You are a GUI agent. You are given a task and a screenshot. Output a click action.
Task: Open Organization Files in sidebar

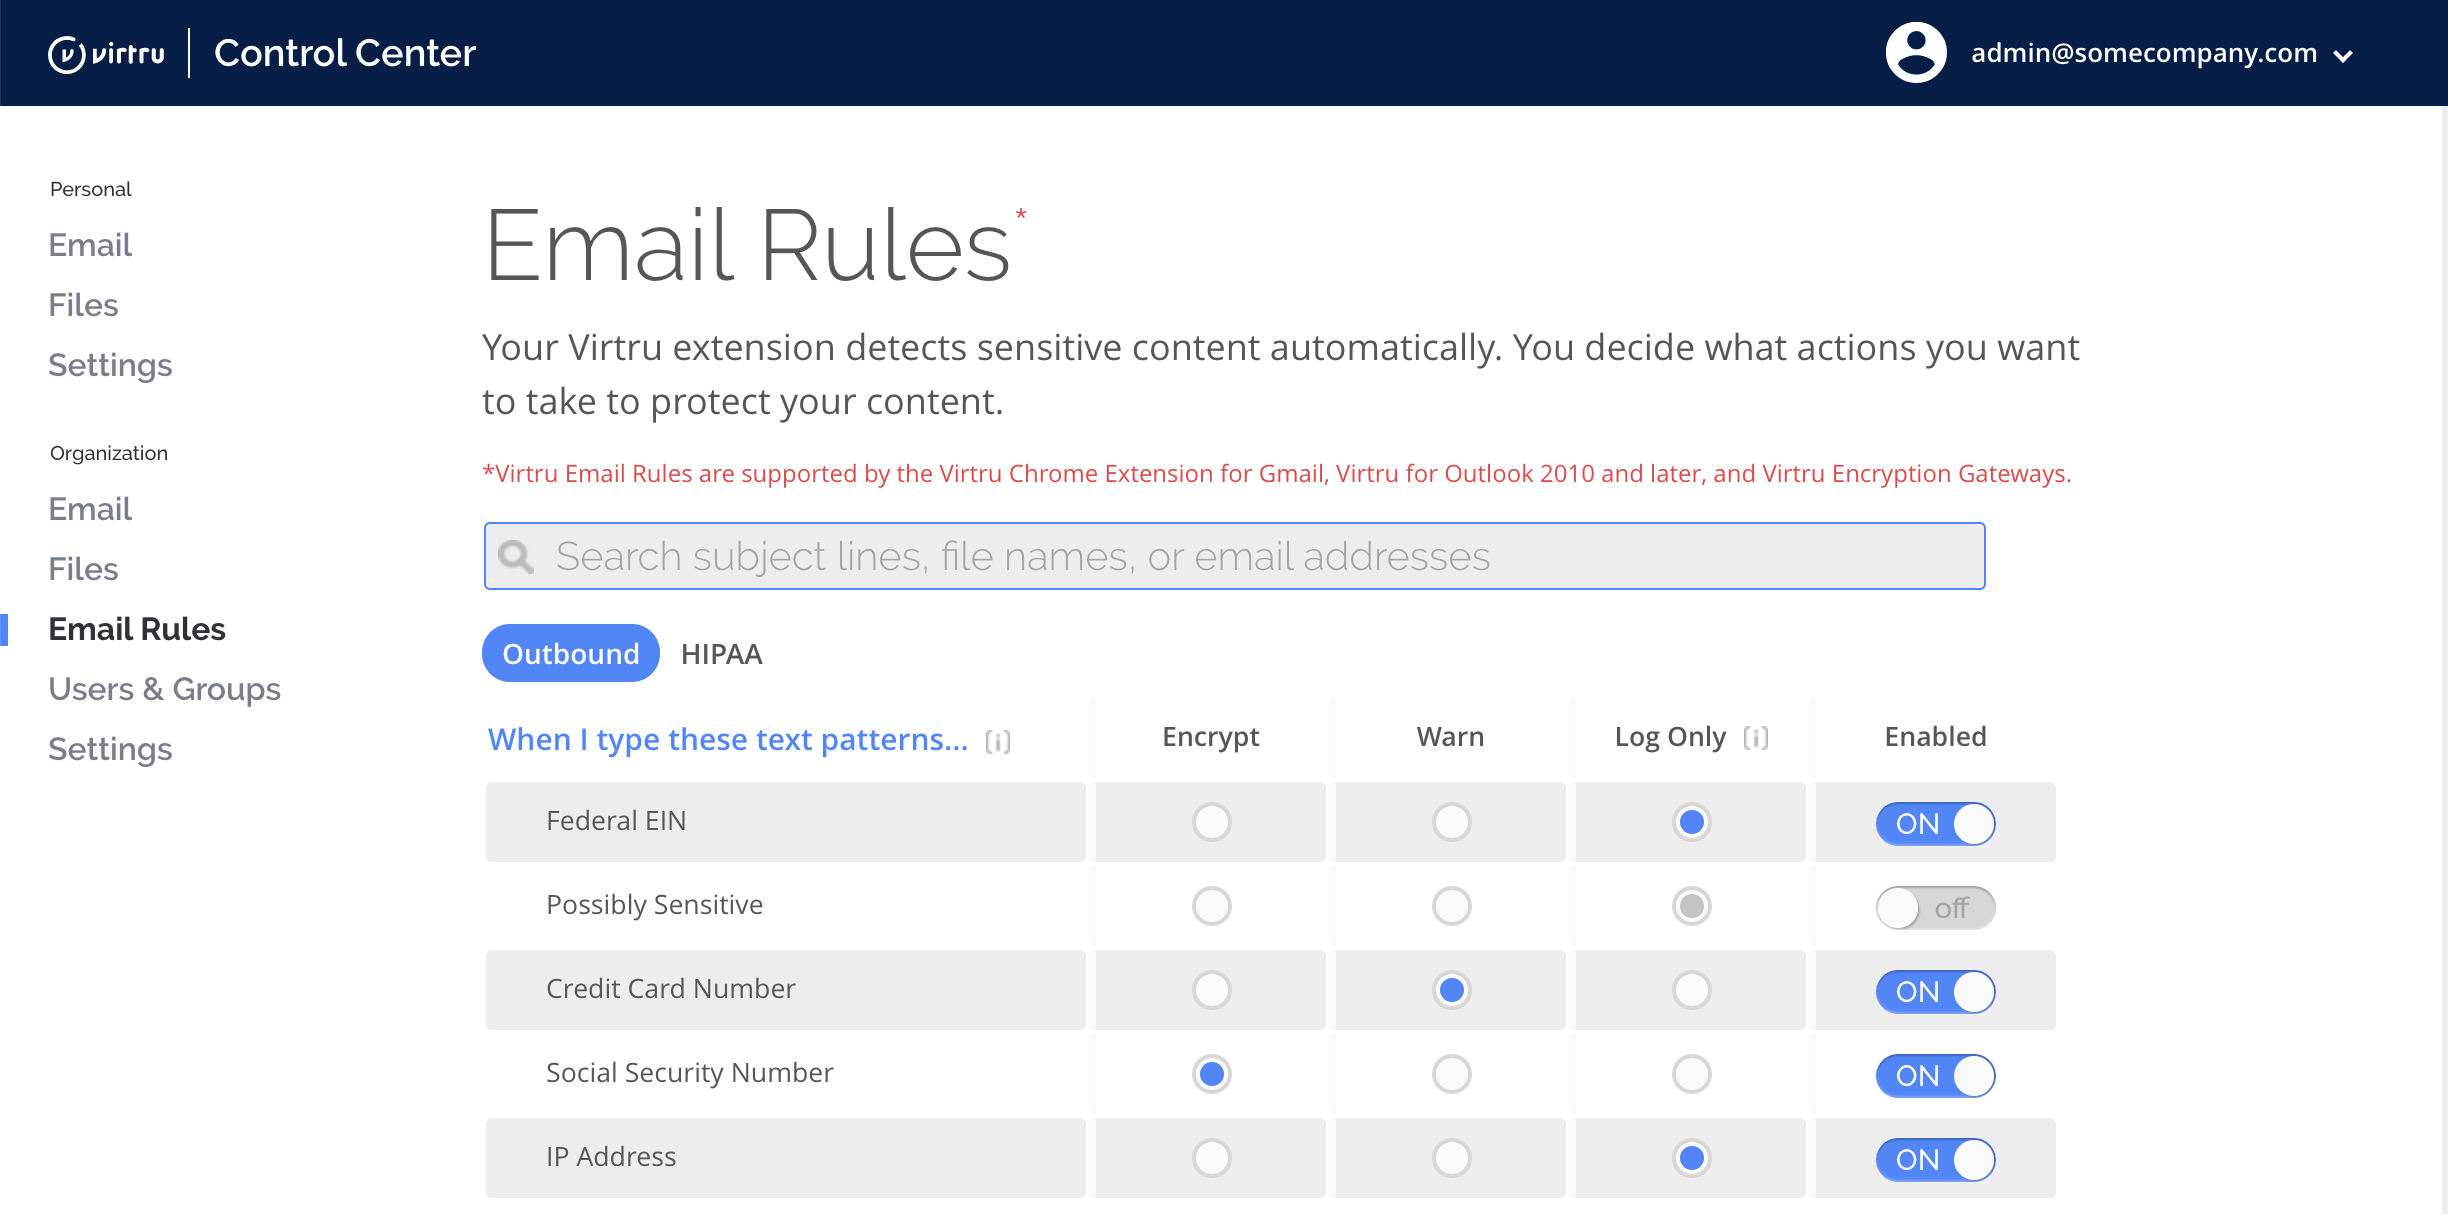point(83,569)
